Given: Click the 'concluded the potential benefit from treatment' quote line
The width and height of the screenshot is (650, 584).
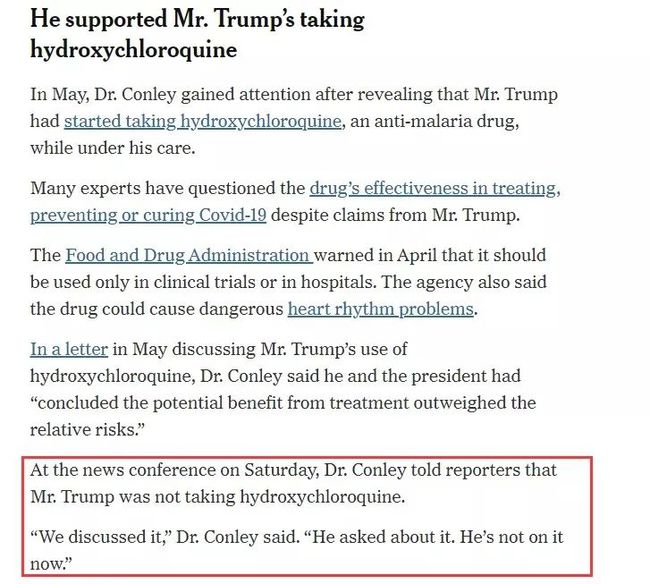Looking at the screenshot, I should point(283,403).
